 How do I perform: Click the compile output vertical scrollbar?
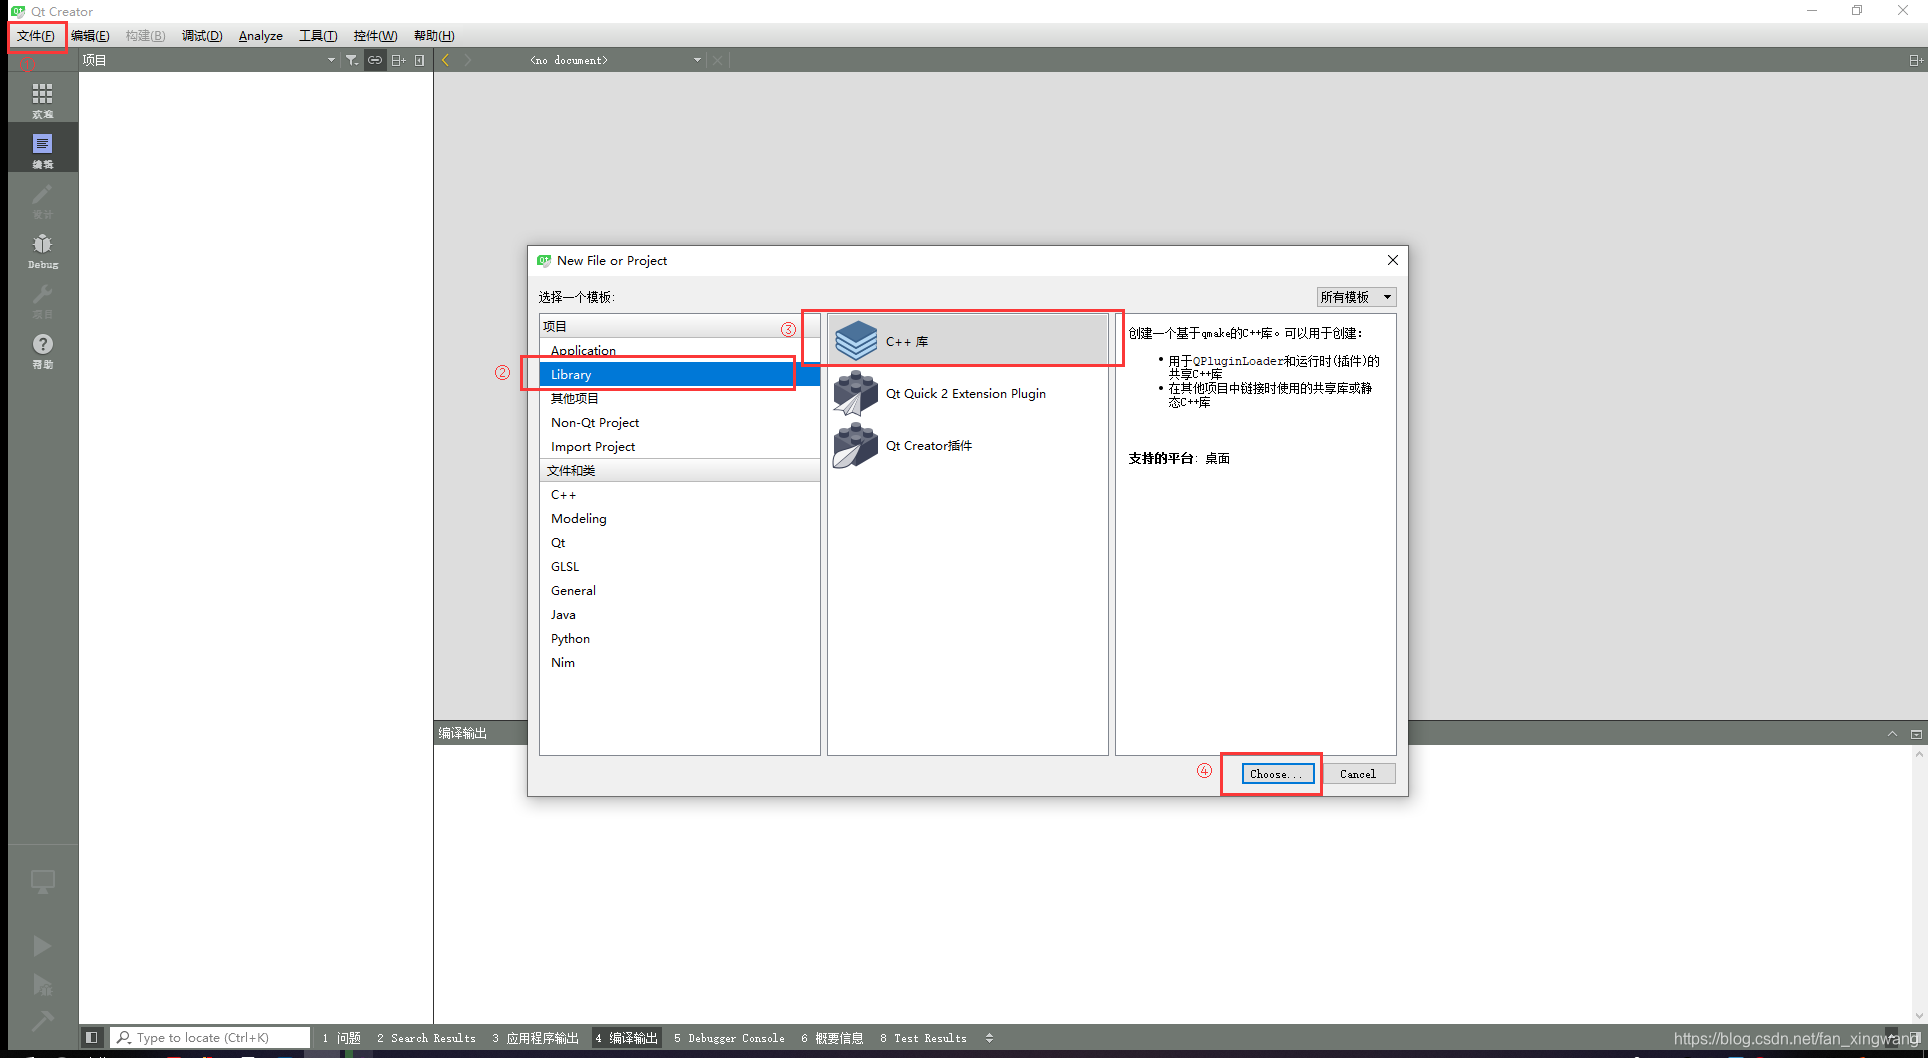coord(1918,884)
